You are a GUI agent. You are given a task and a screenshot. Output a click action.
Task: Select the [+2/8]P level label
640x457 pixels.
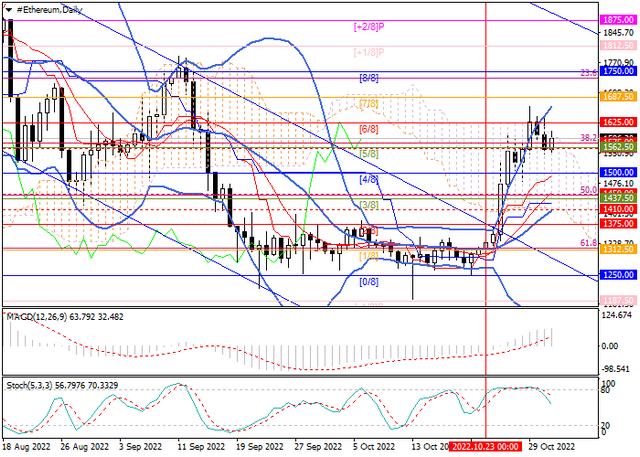[369, 27]
